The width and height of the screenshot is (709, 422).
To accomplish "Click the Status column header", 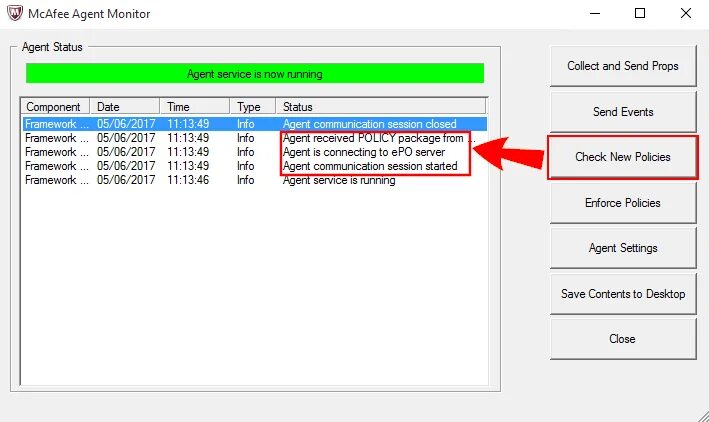I will click(381, 107).
